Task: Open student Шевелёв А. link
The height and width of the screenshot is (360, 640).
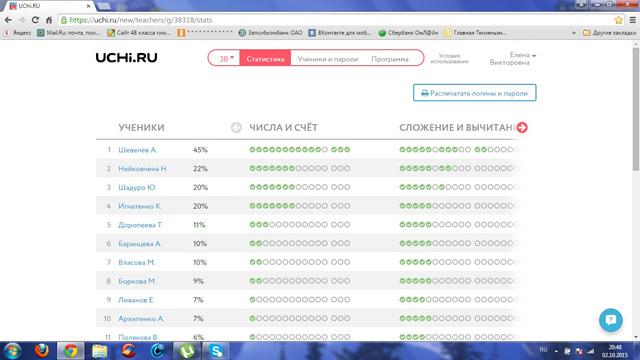Action: (x=138, y=150)
